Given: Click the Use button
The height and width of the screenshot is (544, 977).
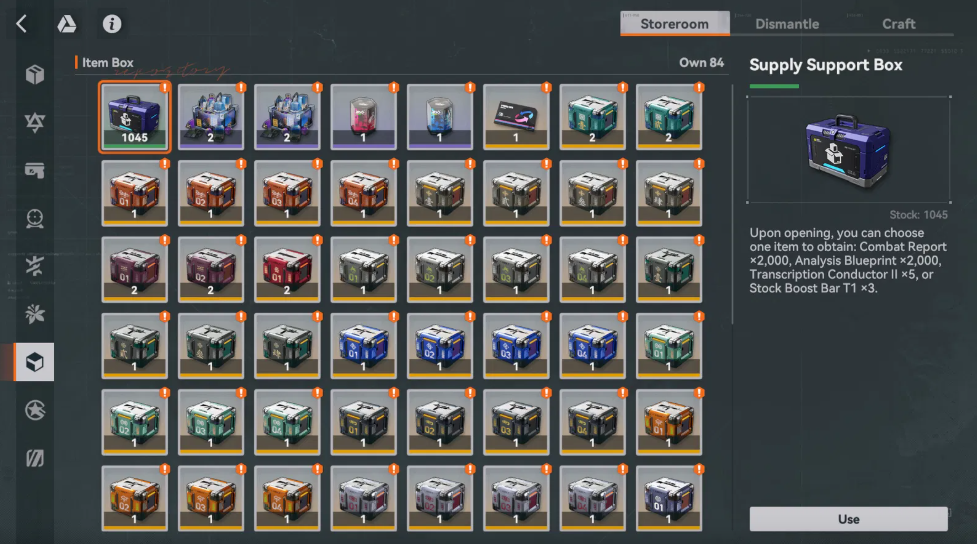Looking at the screenshot, I should click(x=849, y=519).
